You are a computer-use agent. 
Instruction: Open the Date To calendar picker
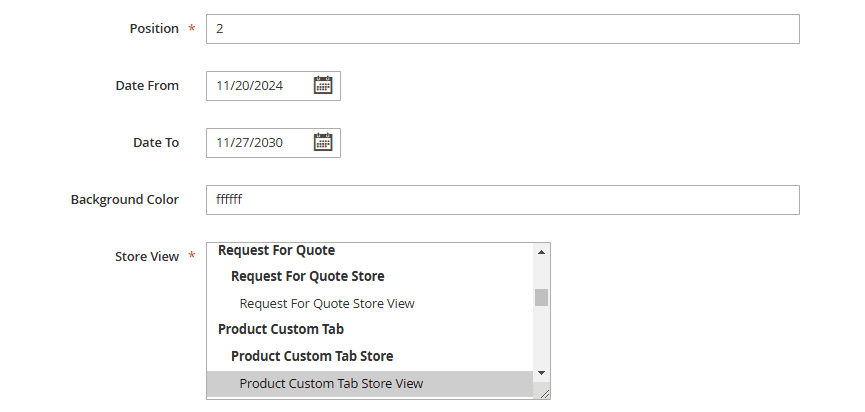pos(323,143)
